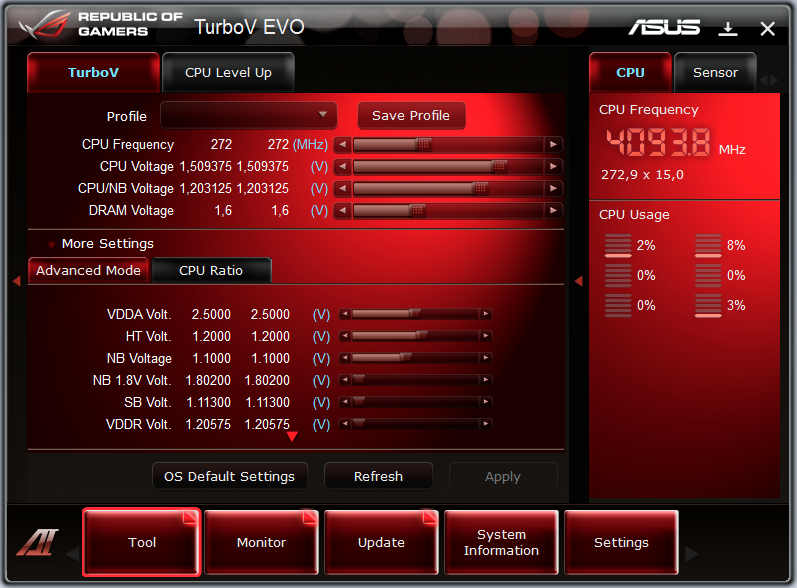Collapse the left panel with red arrow

pos(17,281)
